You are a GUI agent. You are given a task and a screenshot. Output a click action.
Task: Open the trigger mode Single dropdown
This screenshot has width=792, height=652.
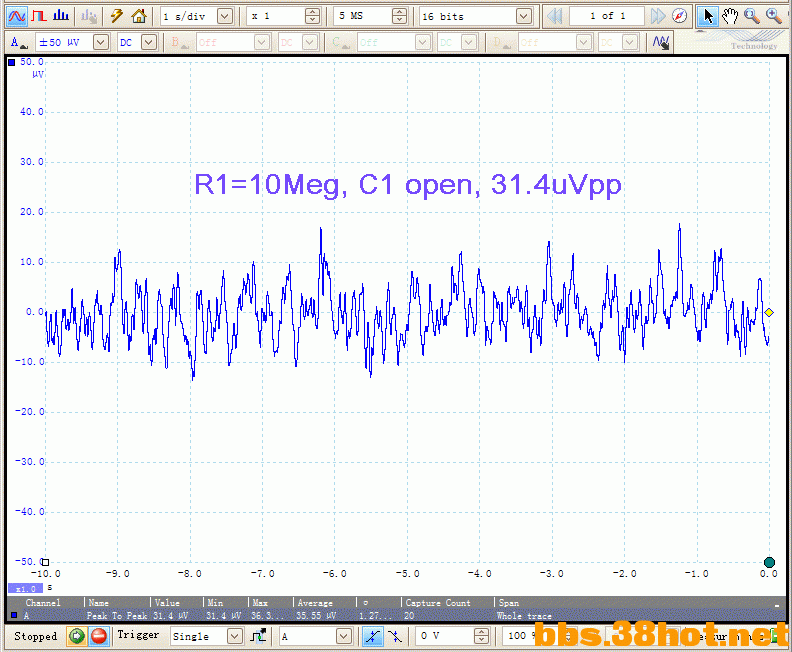point(234,636)
